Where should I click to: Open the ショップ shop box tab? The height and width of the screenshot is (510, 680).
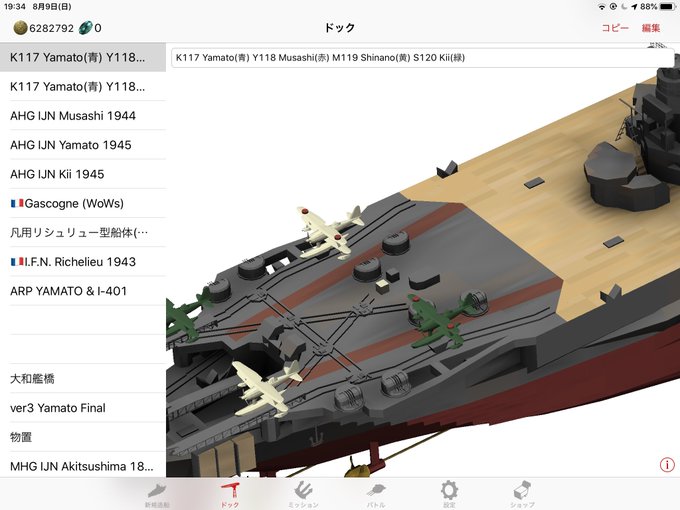point(522,495)
